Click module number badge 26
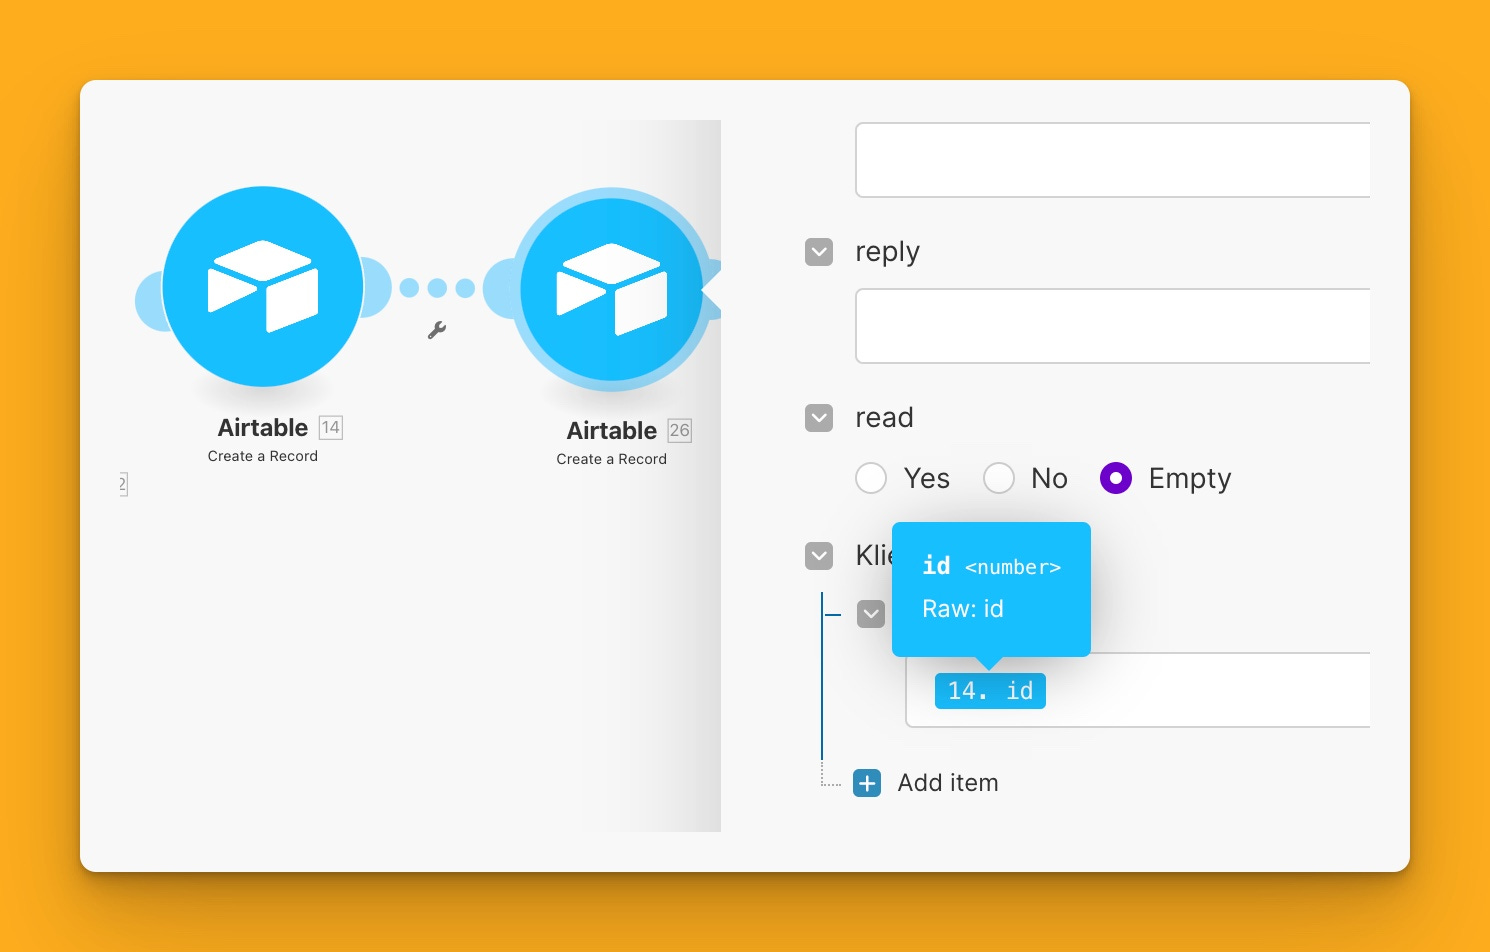The width and height of the screenshot is (1490, 952). (x=680, y=431)
